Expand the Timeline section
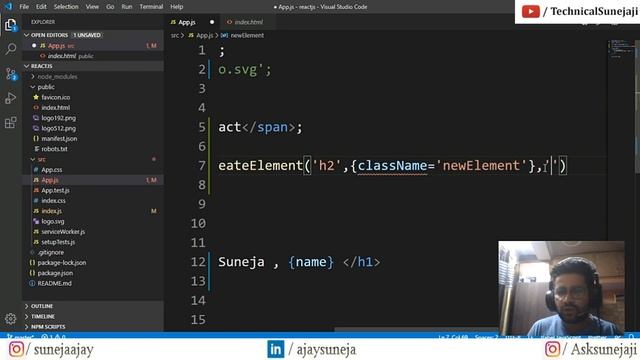 [42, 316]
